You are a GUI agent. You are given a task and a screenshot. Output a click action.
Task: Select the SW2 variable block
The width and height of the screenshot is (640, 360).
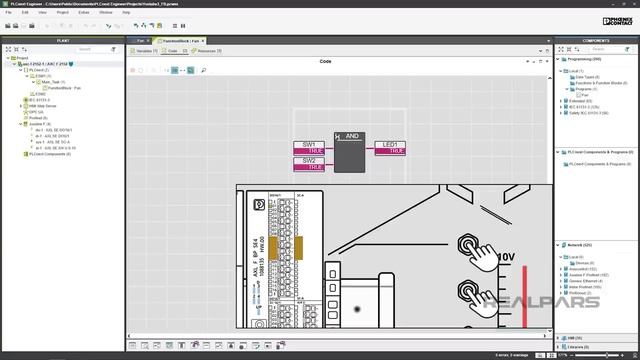[309, 164]
